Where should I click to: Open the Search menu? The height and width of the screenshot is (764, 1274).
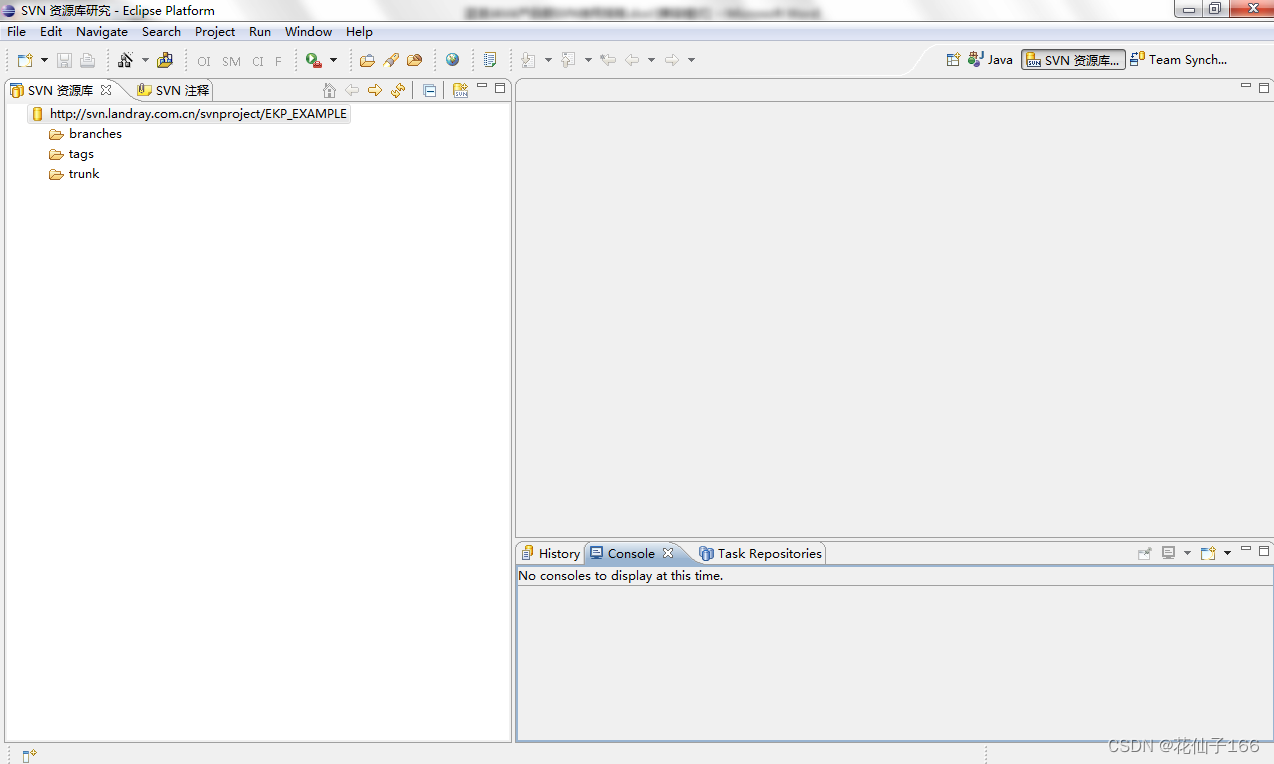161,32
